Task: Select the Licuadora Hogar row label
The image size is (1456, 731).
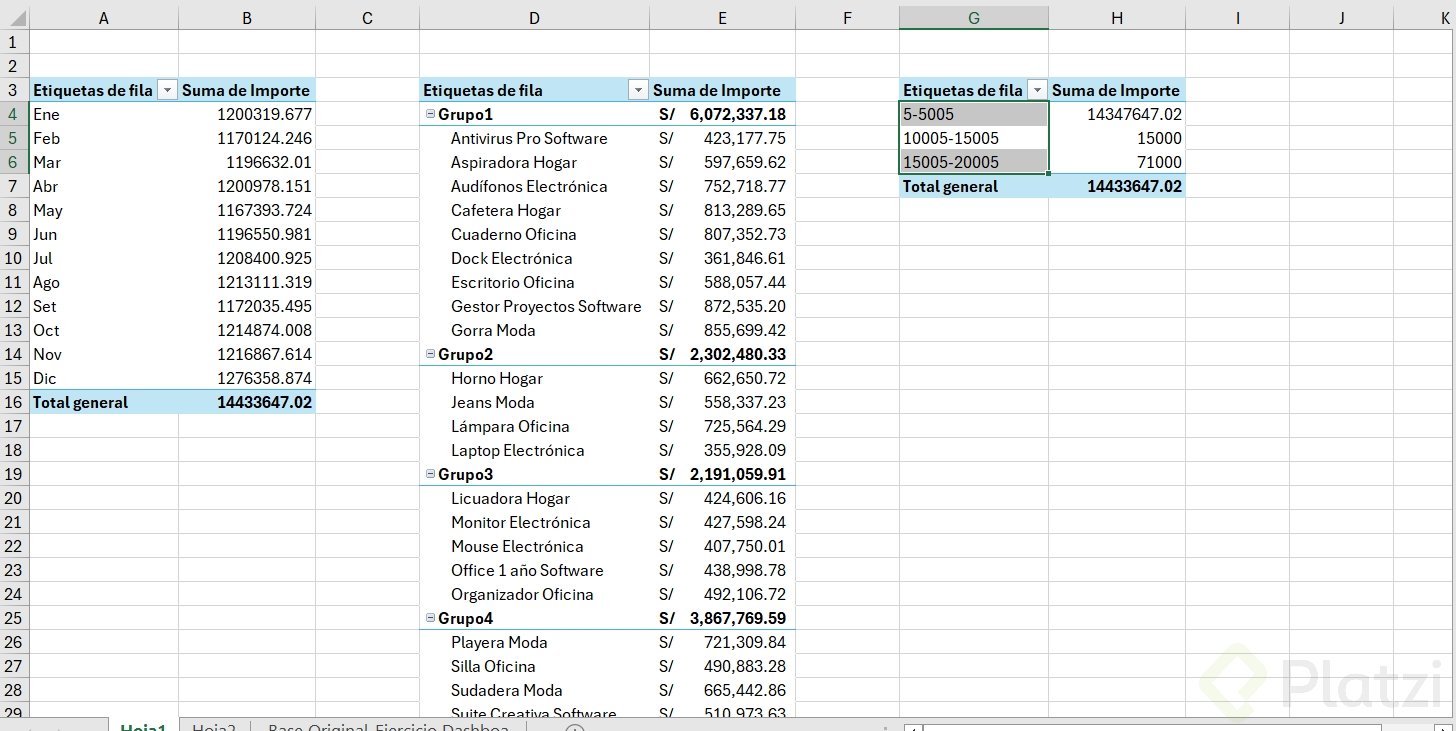Action: pyautogui.click(x=510, y=498)
